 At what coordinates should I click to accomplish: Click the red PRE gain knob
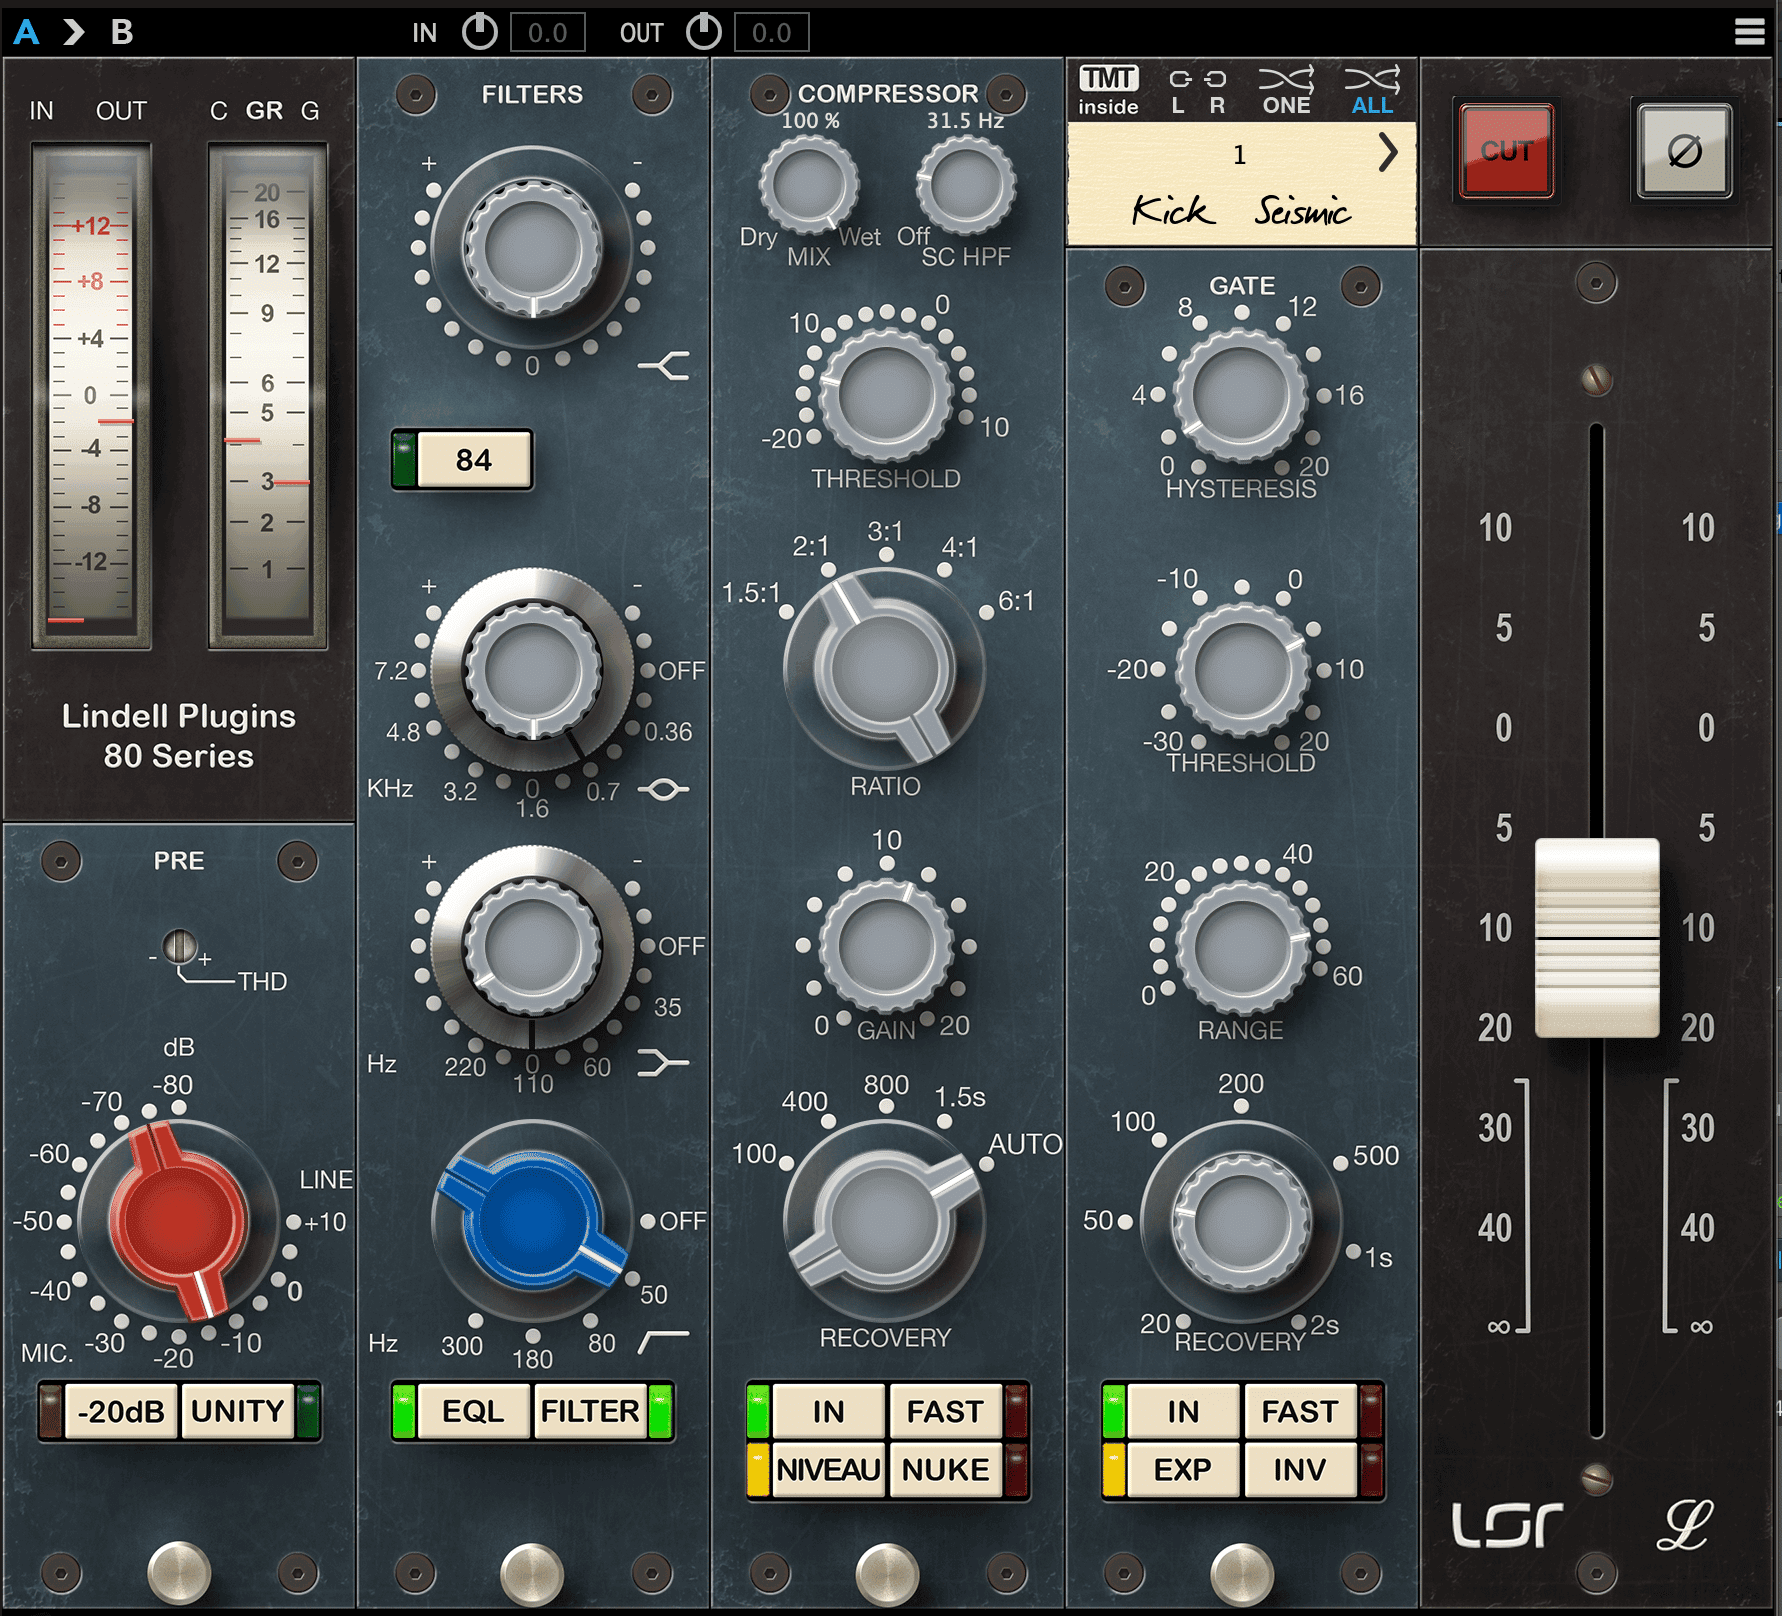pyautogui.click(x=178, y=1221)
